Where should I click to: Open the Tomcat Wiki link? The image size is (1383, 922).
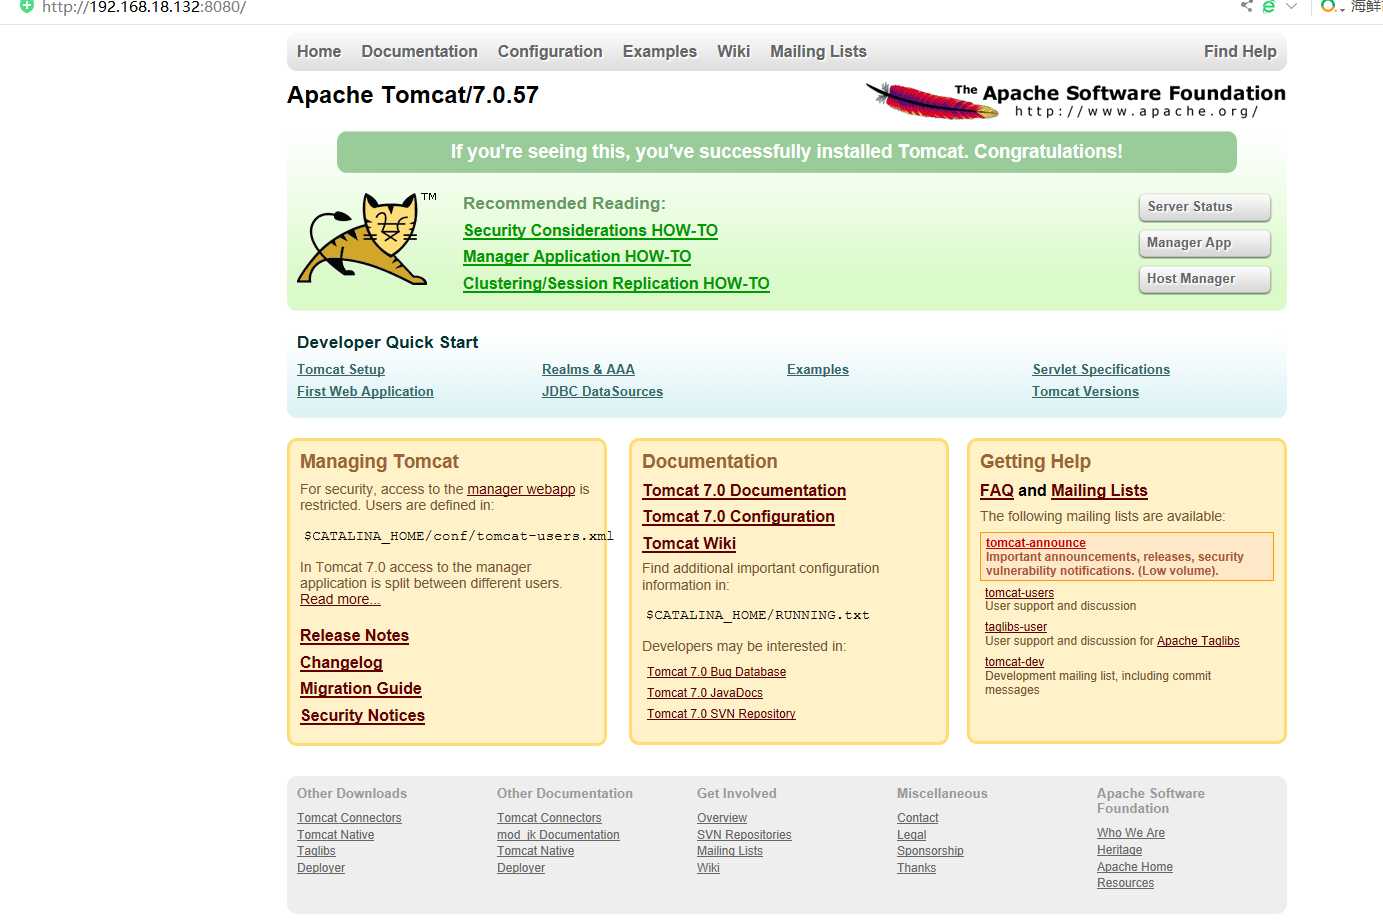[689, 544]
